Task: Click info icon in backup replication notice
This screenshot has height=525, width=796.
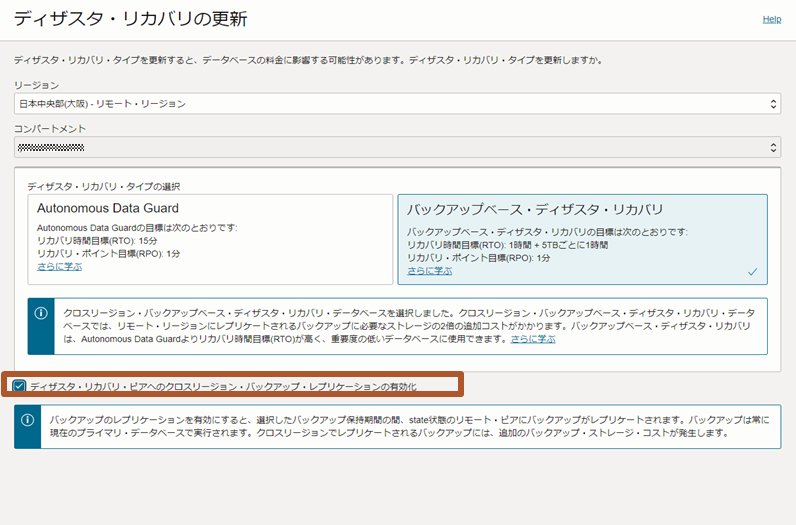Action: 28,420
